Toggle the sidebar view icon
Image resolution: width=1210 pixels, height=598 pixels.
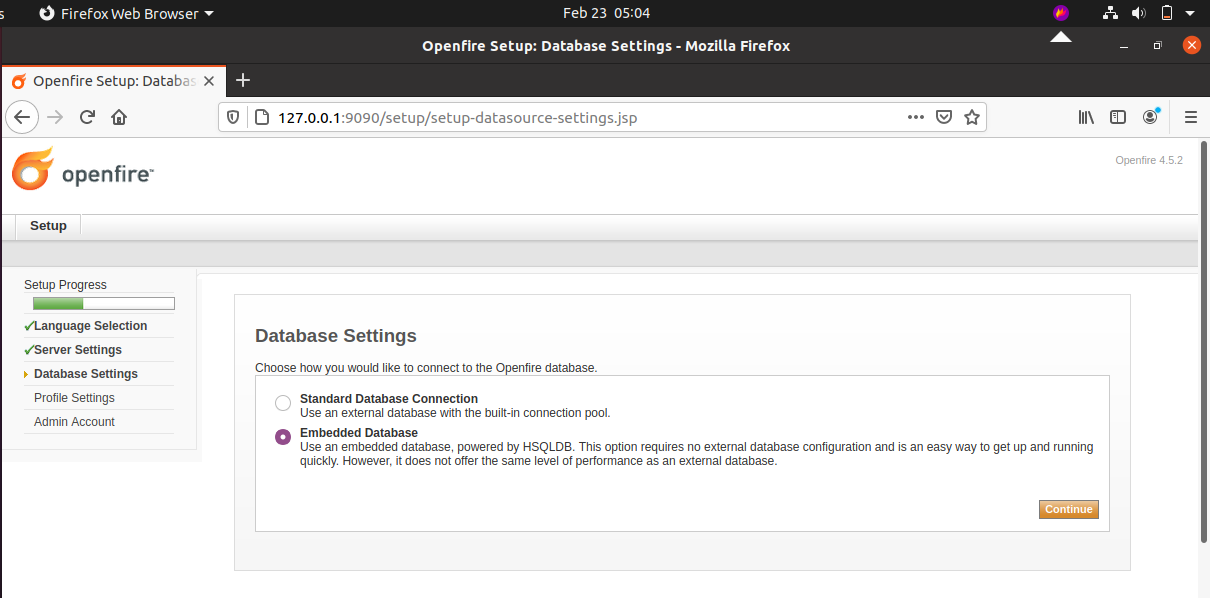(x=1119, y=117)
